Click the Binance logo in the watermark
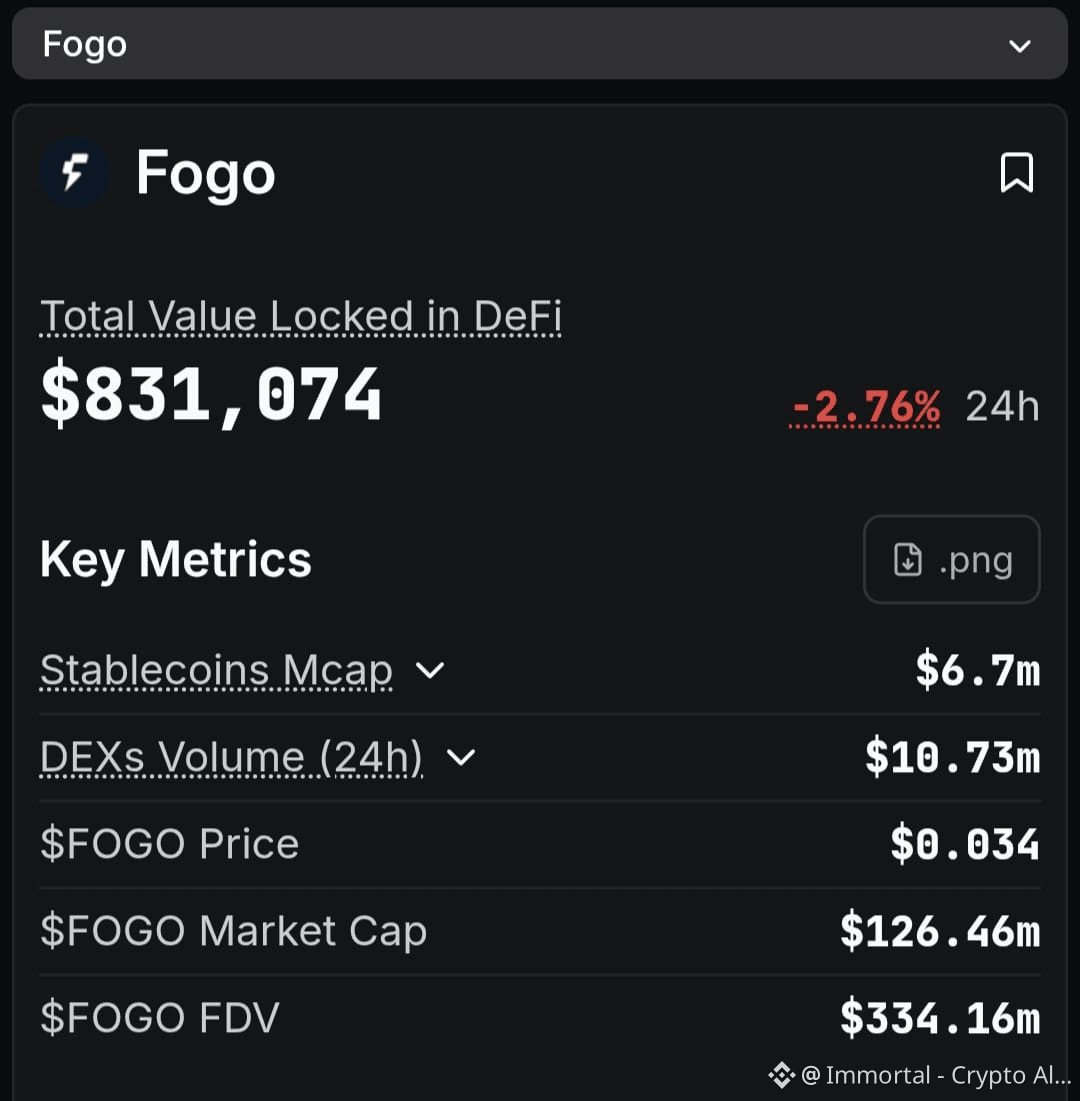Viewport: 1080px width, 1101px height. coord(781,1075)
